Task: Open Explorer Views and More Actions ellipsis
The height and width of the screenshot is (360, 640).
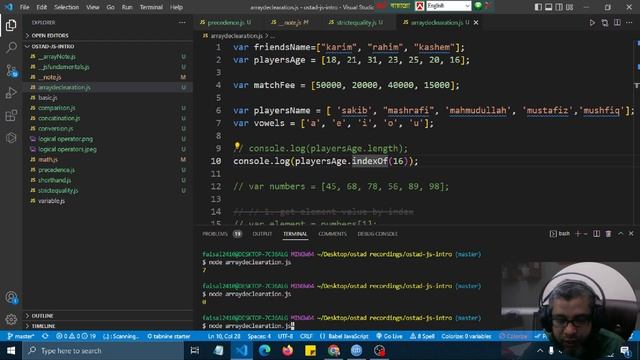Action: coord(182,23)
